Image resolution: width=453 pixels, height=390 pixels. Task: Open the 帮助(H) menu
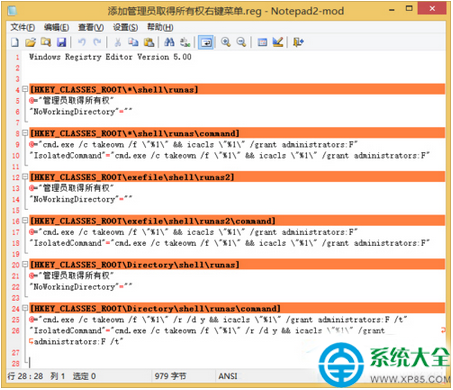coord(160,27)
